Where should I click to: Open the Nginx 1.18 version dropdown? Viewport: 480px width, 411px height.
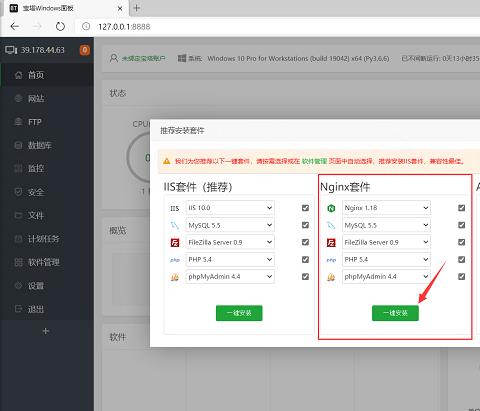[386, 208]
